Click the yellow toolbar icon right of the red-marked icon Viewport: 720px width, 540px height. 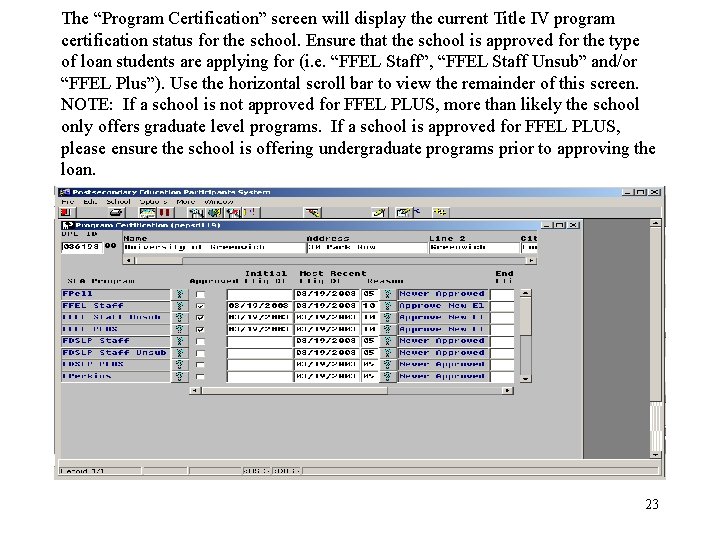(x=251, y=213)
